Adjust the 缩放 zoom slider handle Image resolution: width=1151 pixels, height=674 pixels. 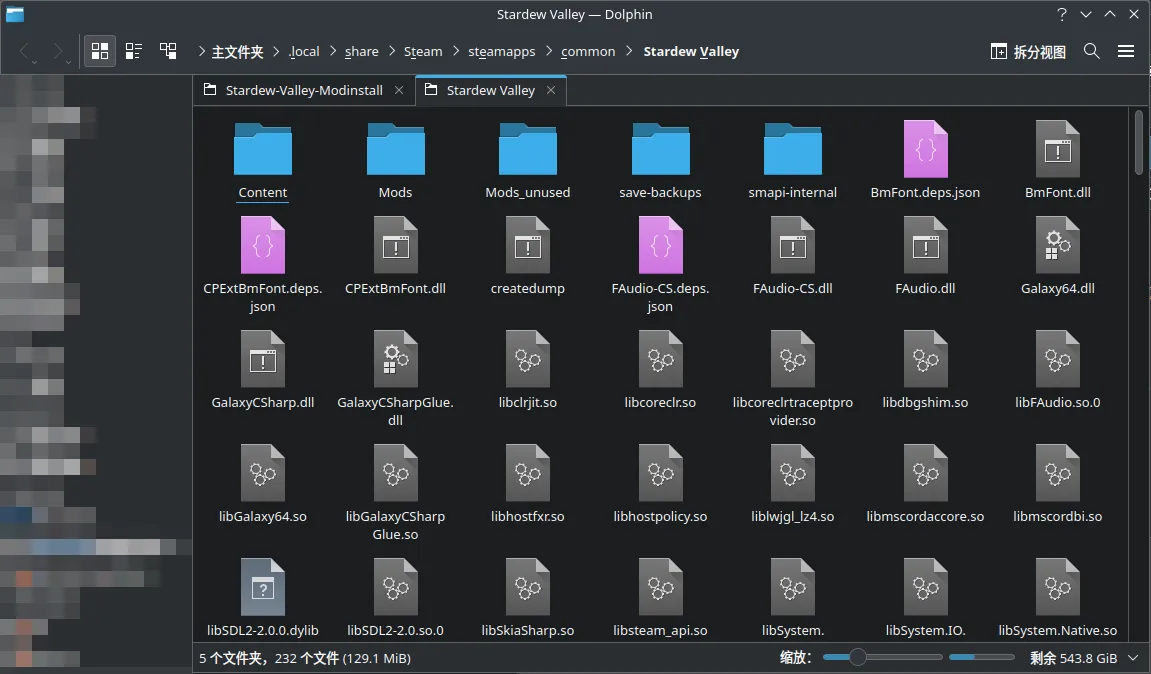(x=857, y=657)
